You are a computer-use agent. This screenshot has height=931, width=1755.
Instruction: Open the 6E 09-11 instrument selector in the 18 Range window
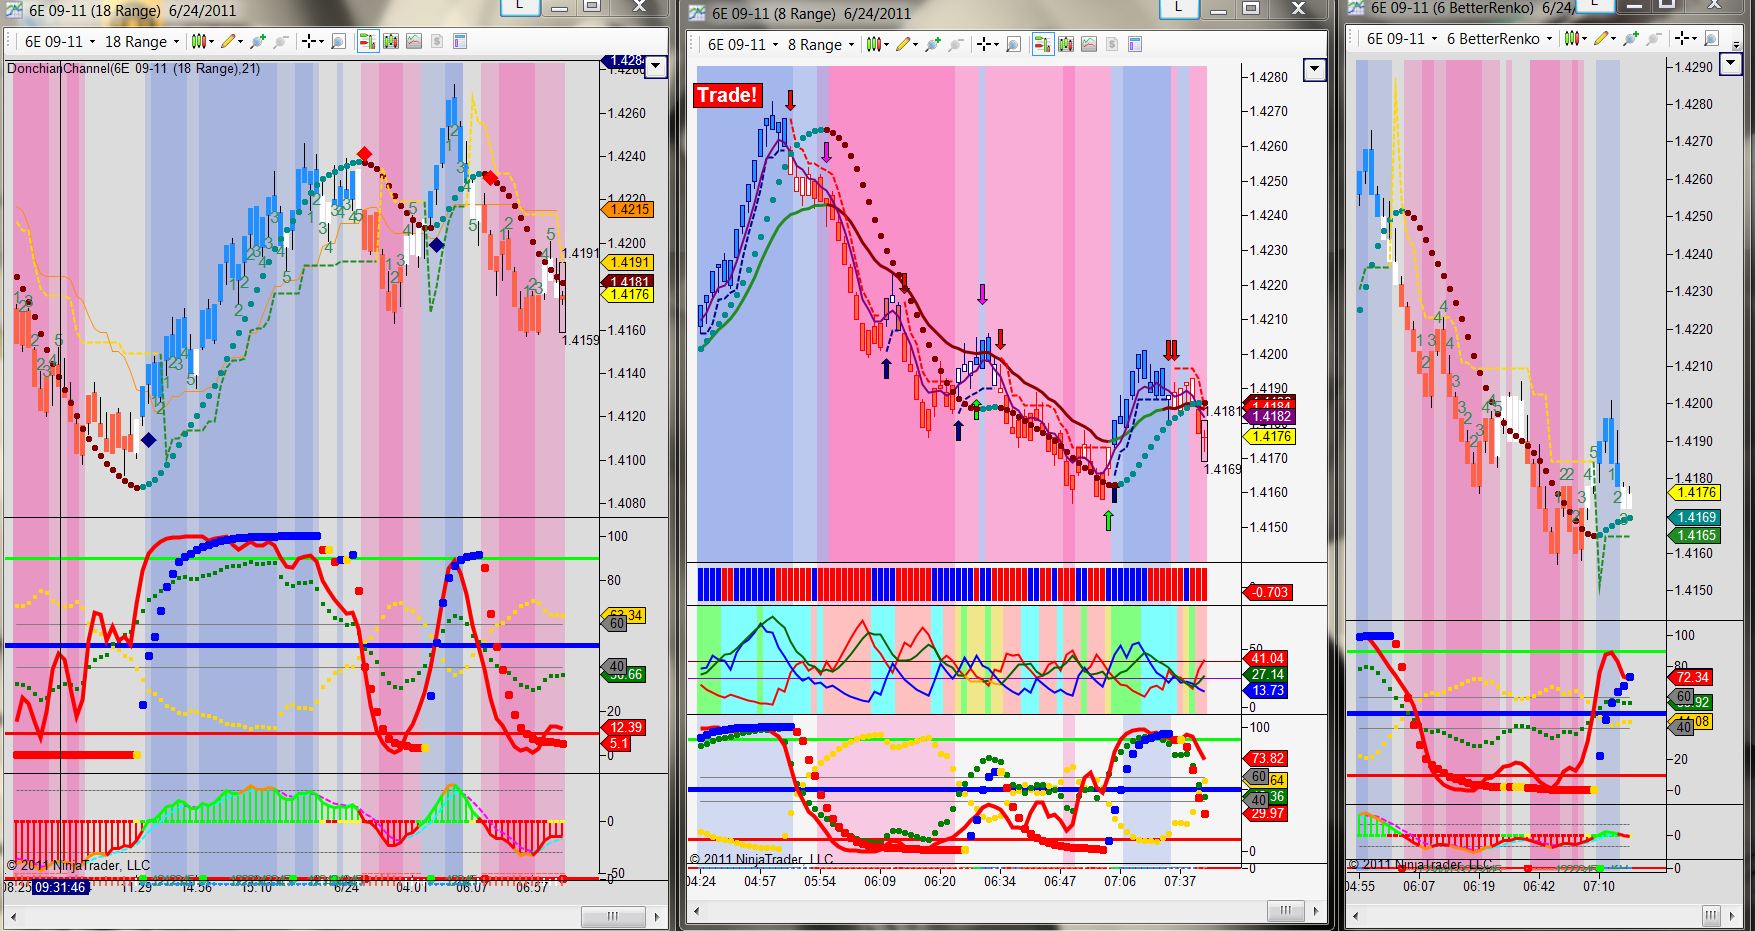pyautogui.click(x=59, y=42)
